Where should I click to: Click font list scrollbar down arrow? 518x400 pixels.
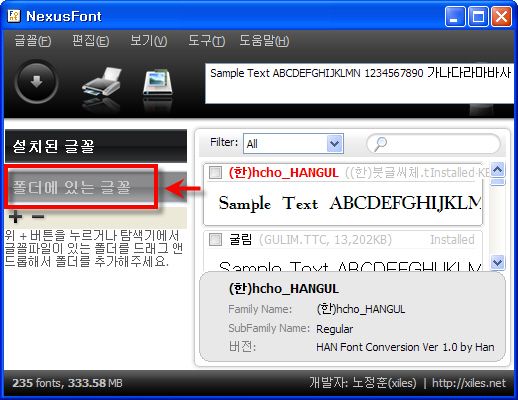[498, 262]
